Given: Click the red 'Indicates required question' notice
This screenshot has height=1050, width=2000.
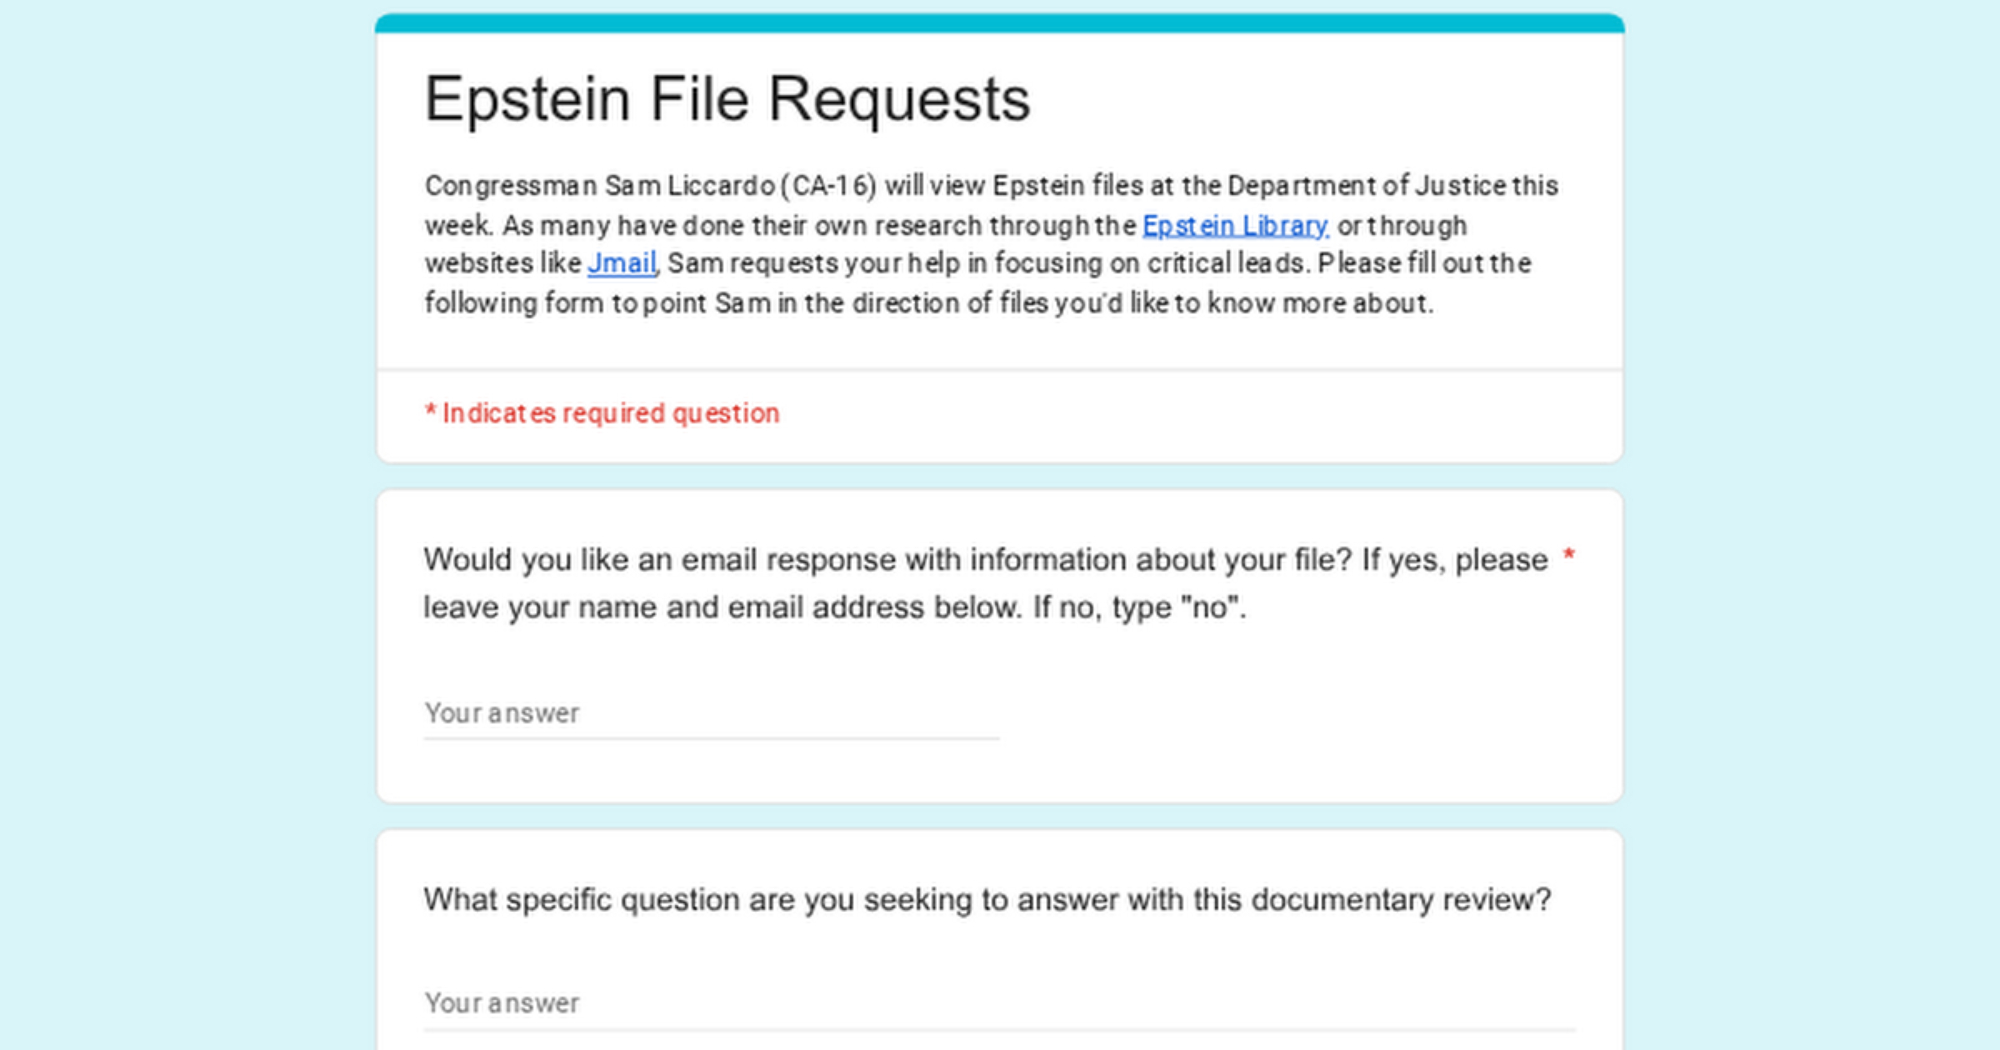Looking at the screenshot, I should point(610,414).
